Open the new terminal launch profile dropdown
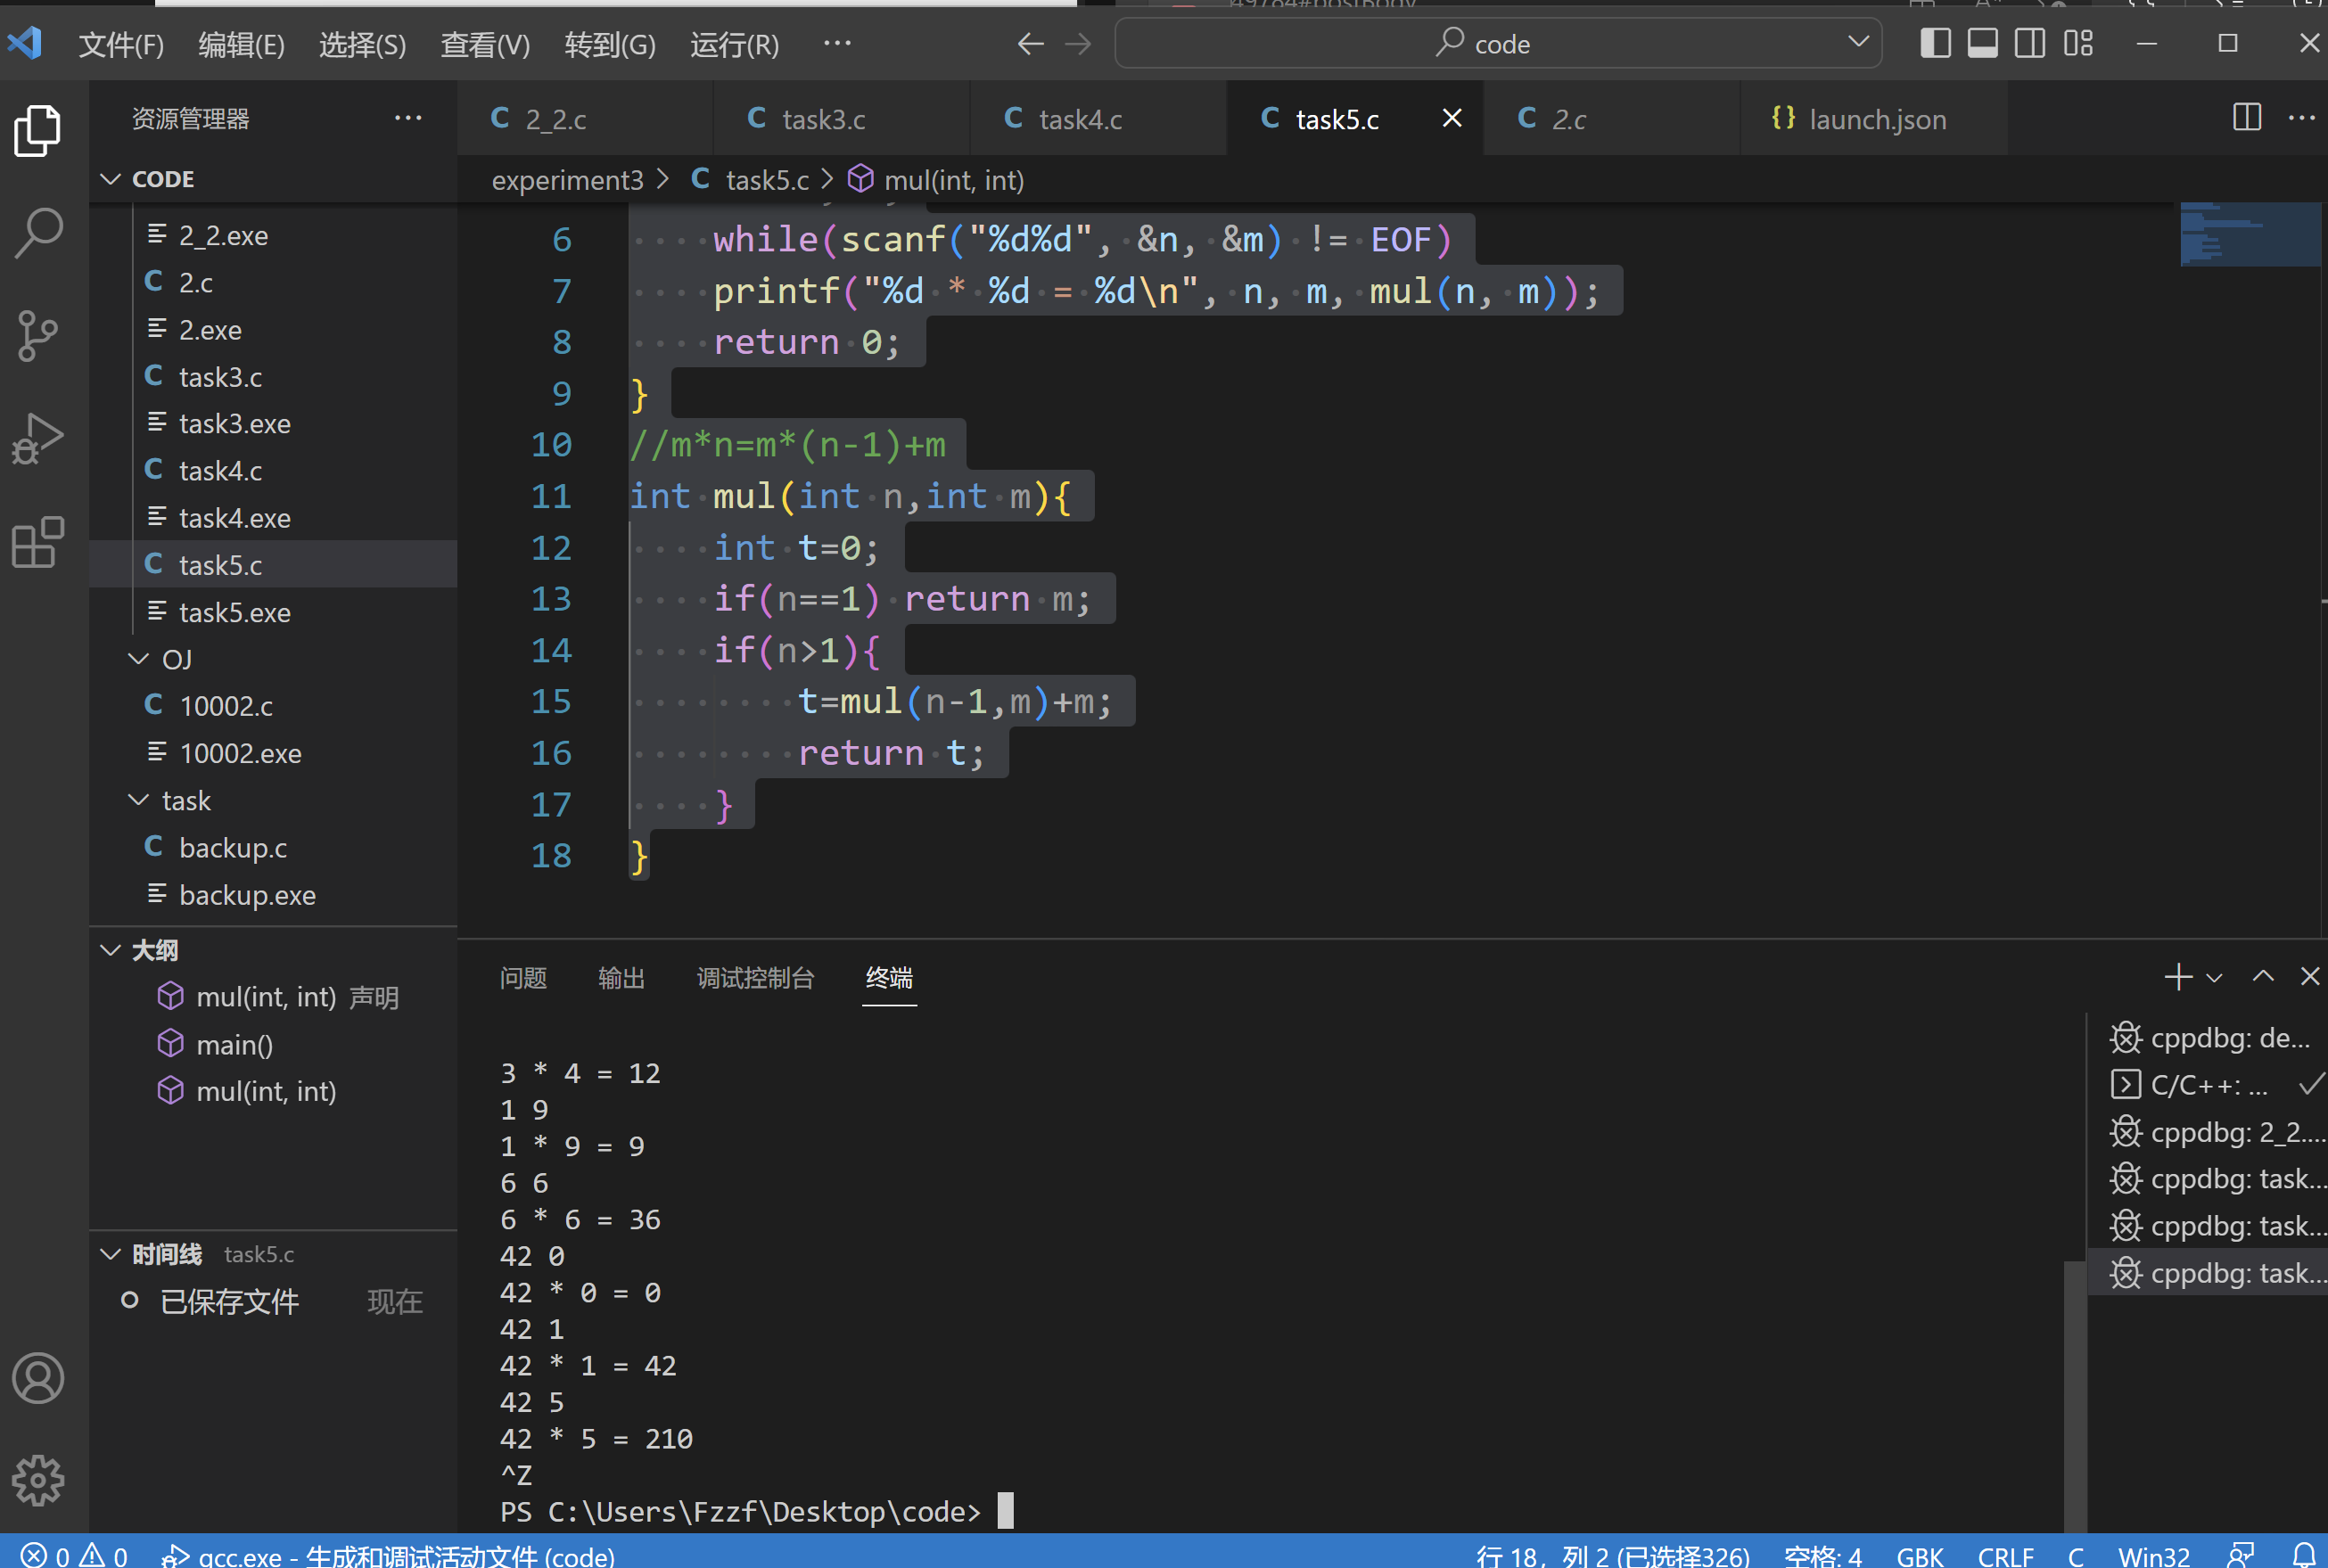Viewport: 2328px width, 1568px height. pos(2214,978)
